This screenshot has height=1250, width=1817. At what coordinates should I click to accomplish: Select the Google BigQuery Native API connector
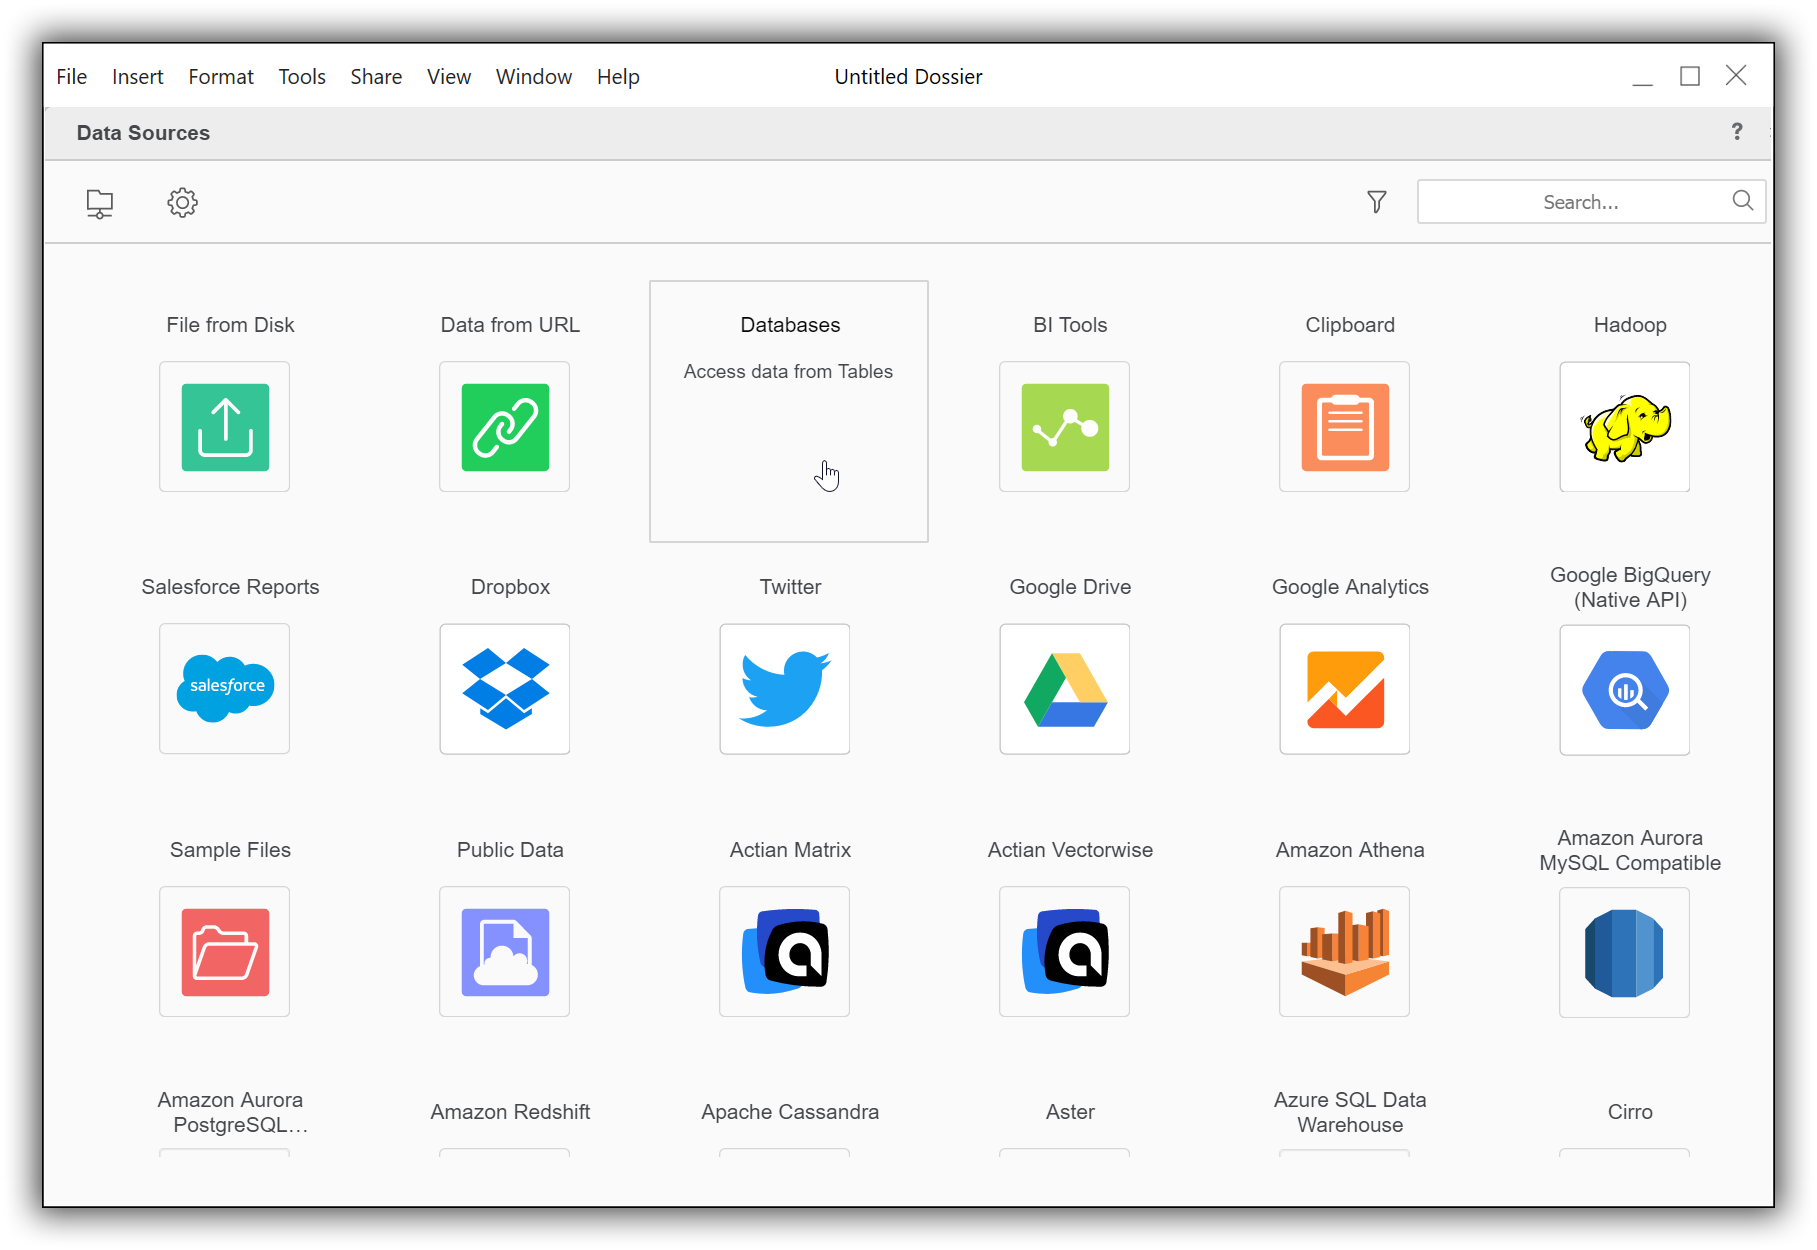tap(1624, 689)
